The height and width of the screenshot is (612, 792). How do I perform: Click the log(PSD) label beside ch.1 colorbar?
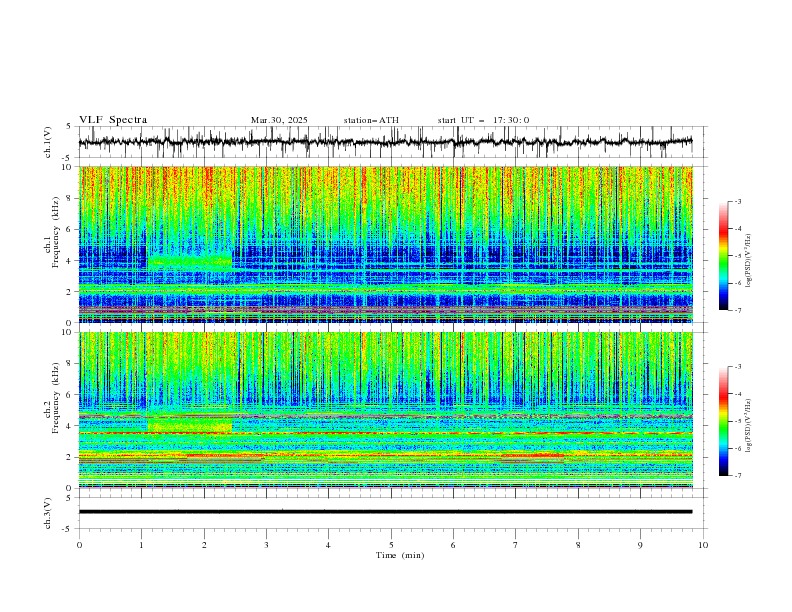pos(748,261)
